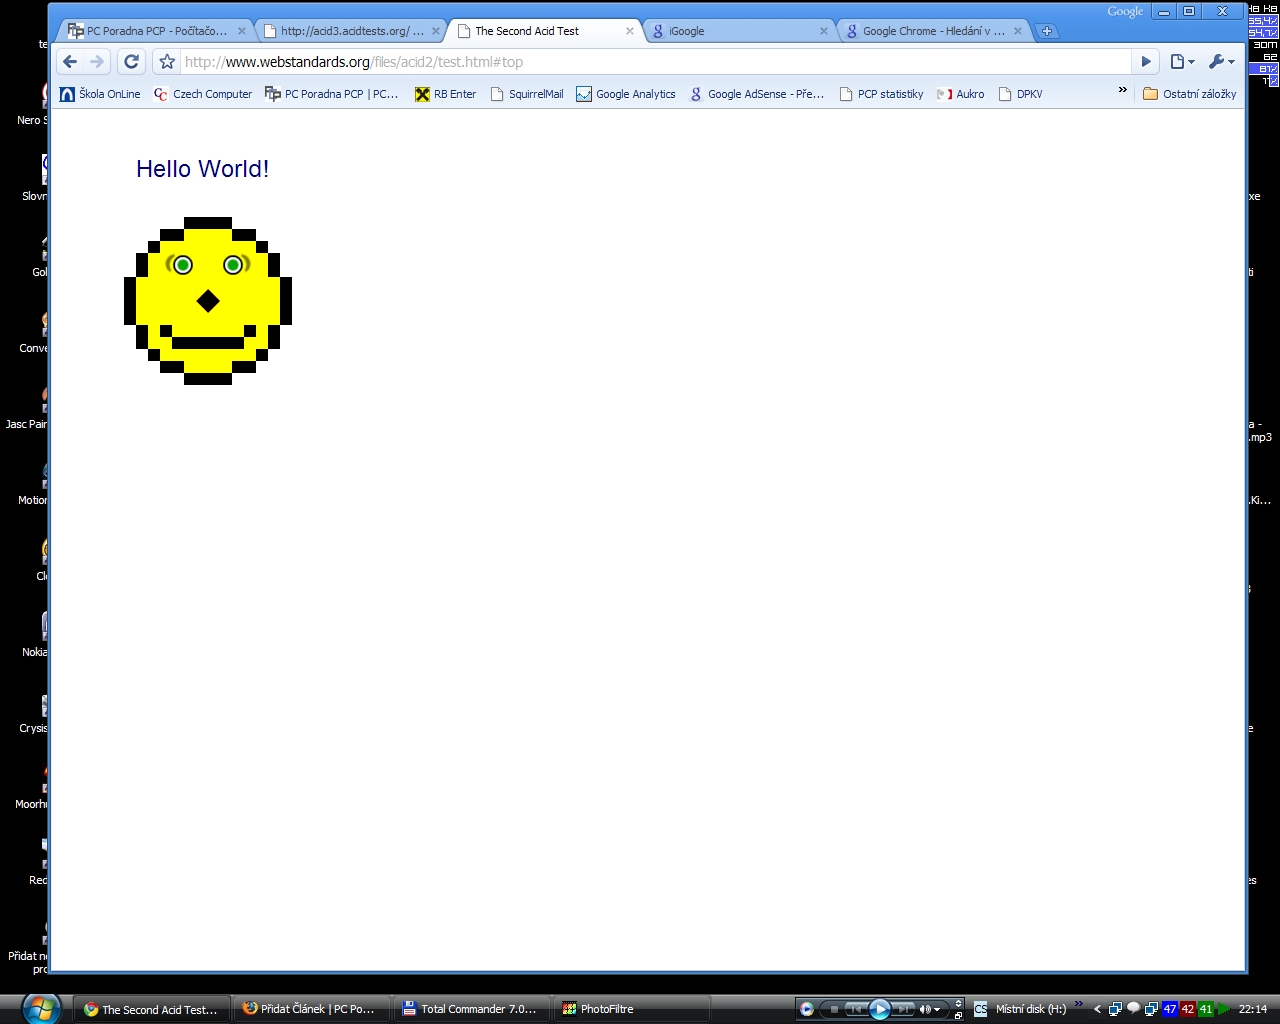This screenshot has width=1280, height=1024.
Task: Open RB Enter bookmark
Action: click(446, 94)
